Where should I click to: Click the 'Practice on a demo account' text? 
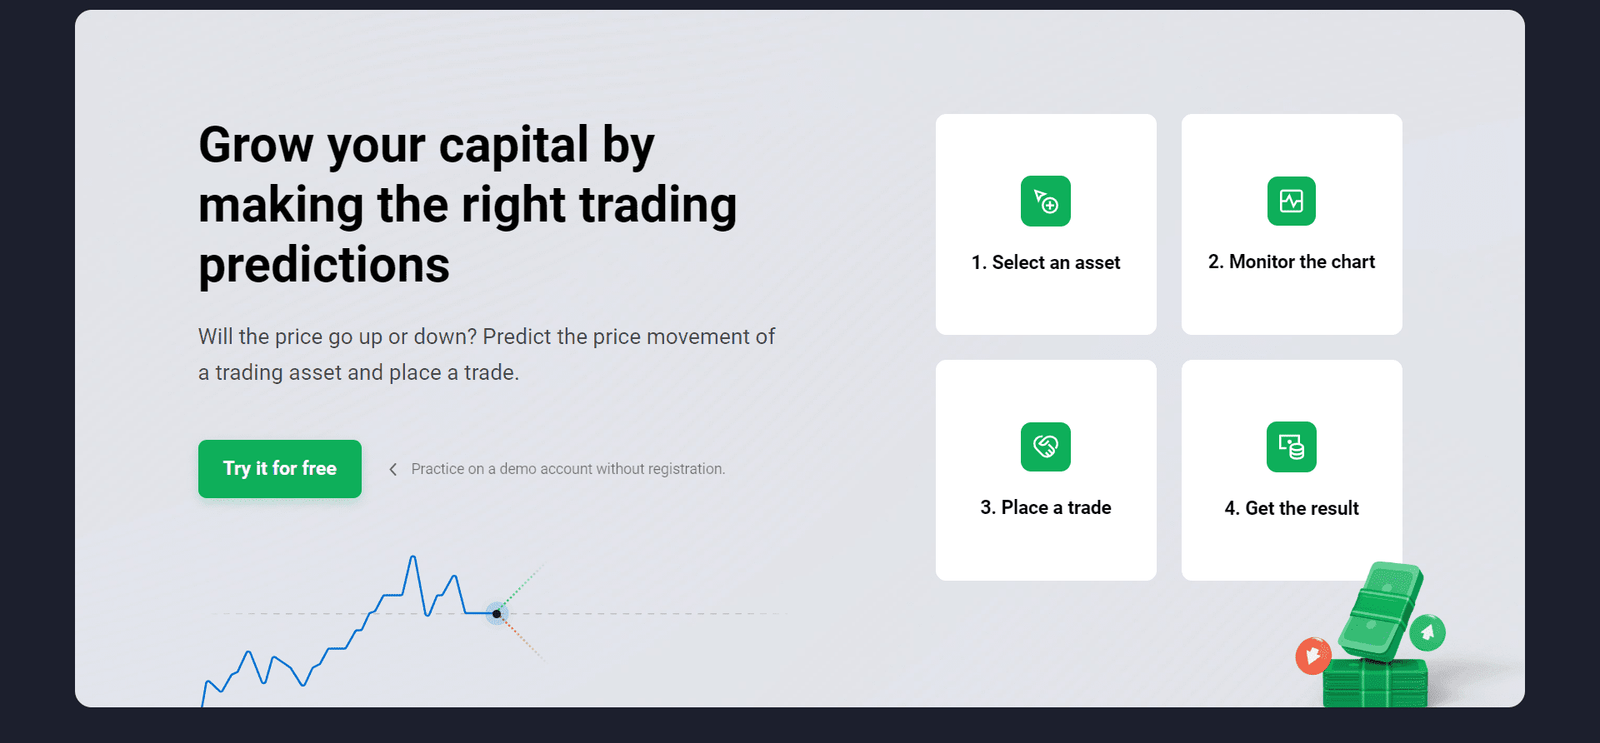[x=568, y=469]
